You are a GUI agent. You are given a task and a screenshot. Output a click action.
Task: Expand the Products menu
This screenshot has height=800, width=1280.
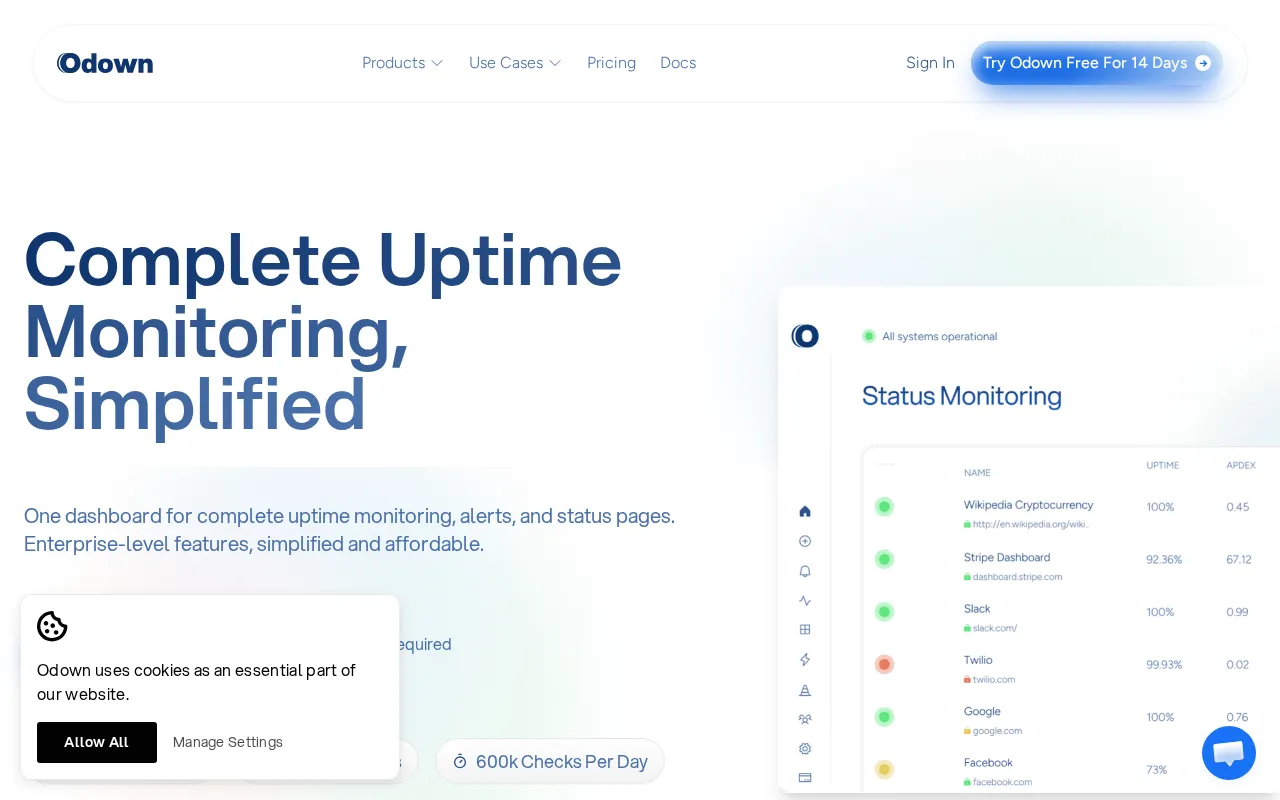(402, 63)
